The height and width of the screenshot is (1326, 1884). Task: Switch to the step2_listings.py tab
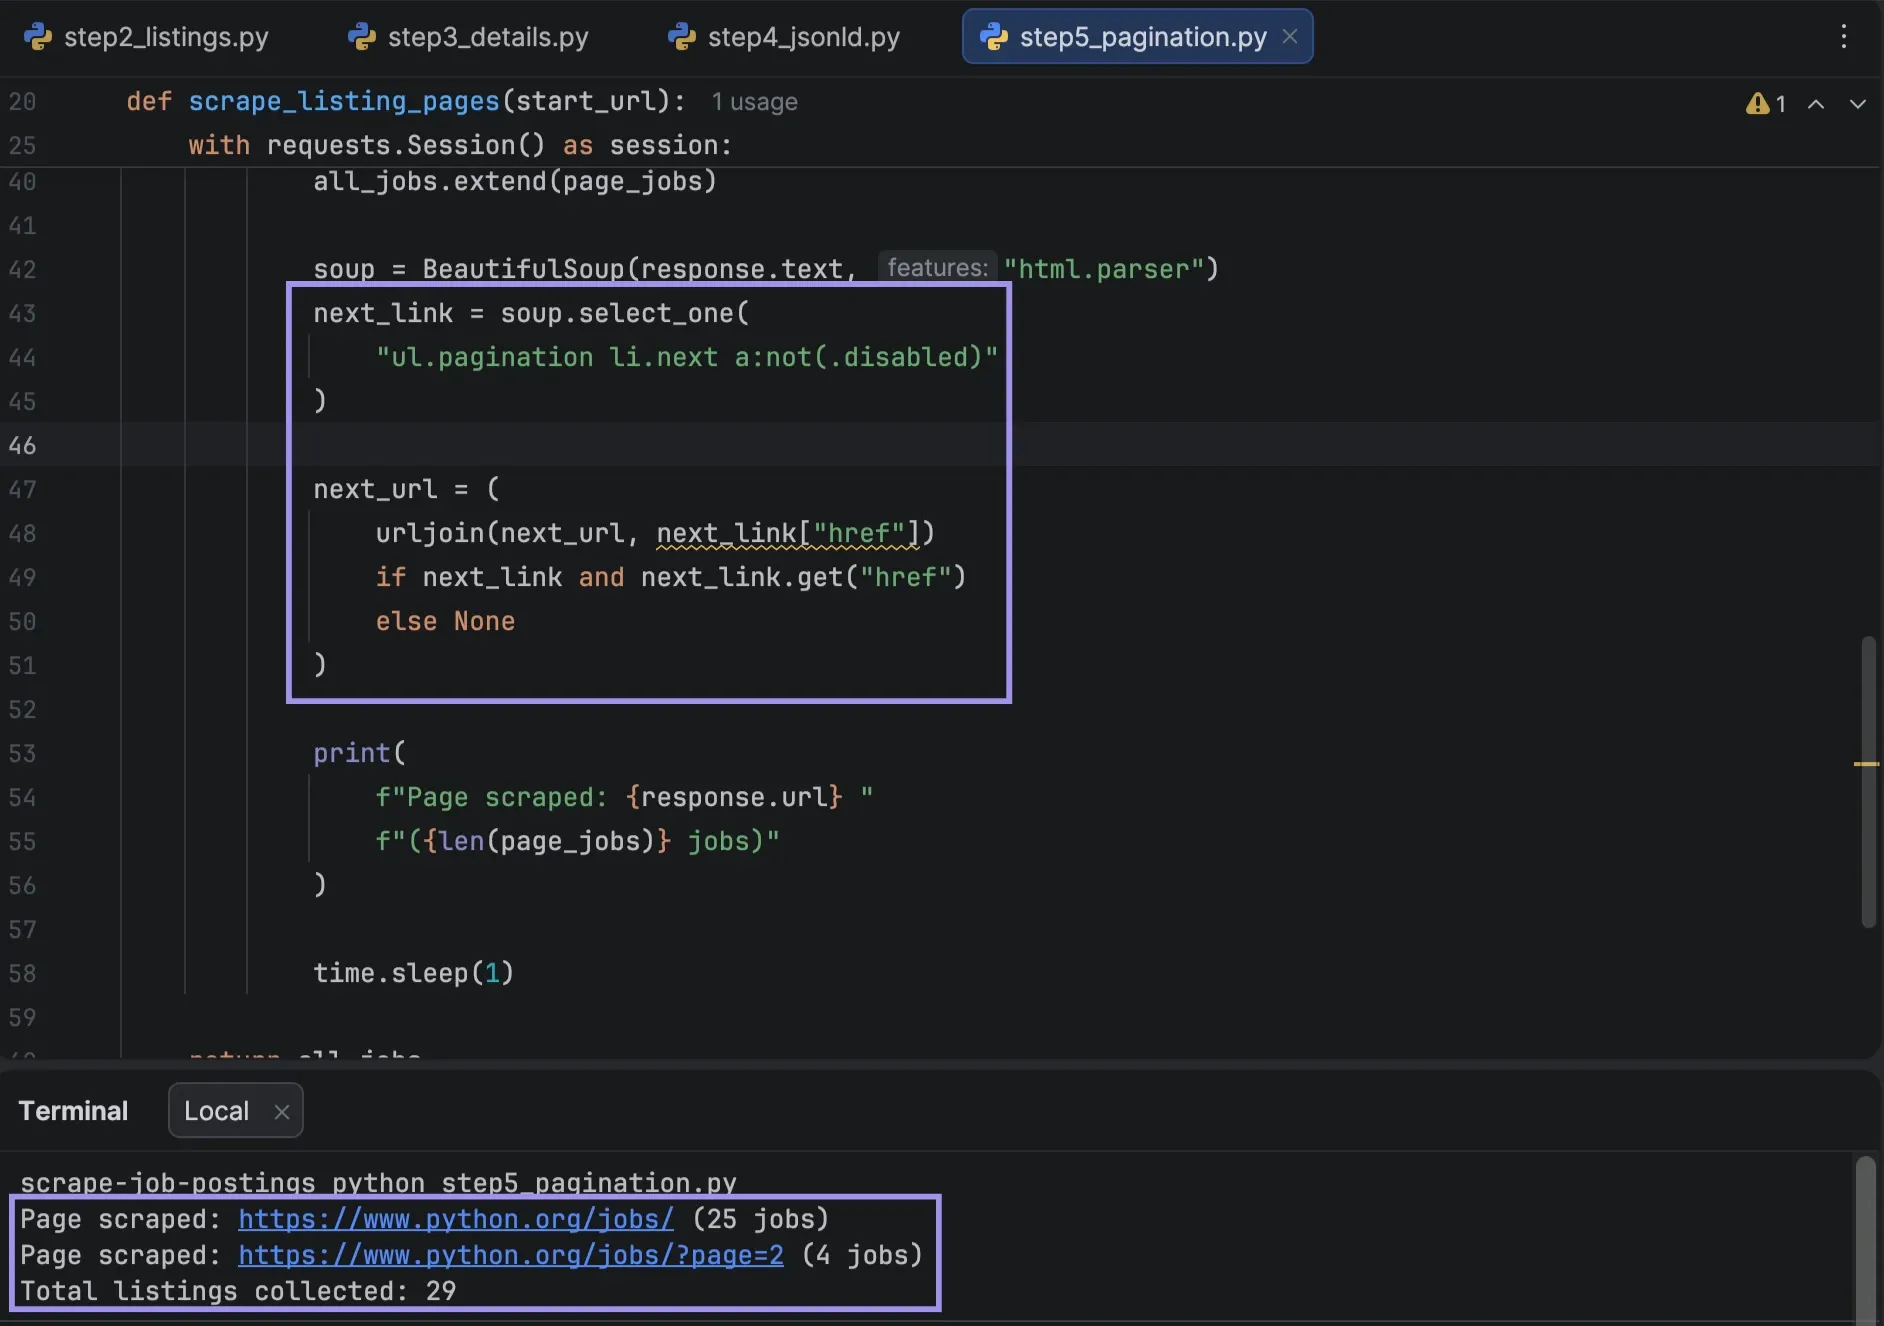click(146, 37)
